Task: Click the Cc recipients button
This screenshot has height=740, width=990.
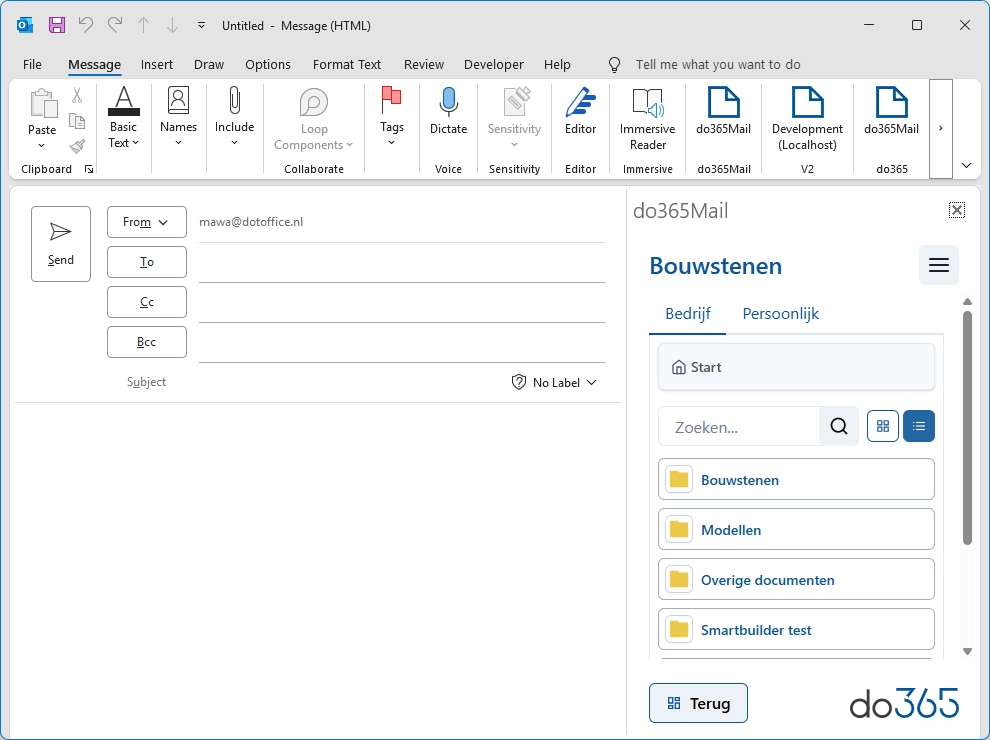Action: (x=146, y=302)
